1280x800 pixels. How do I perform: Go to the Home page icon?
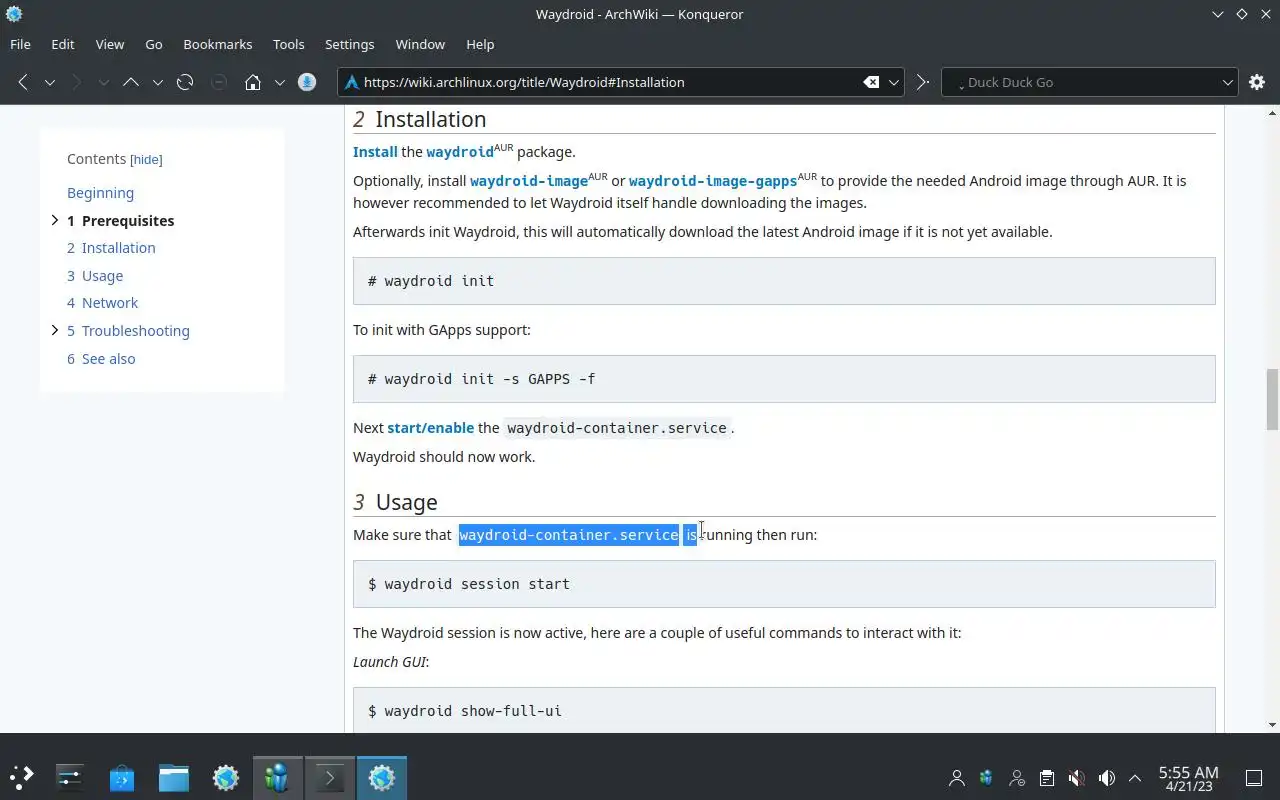tap(253, 82)
